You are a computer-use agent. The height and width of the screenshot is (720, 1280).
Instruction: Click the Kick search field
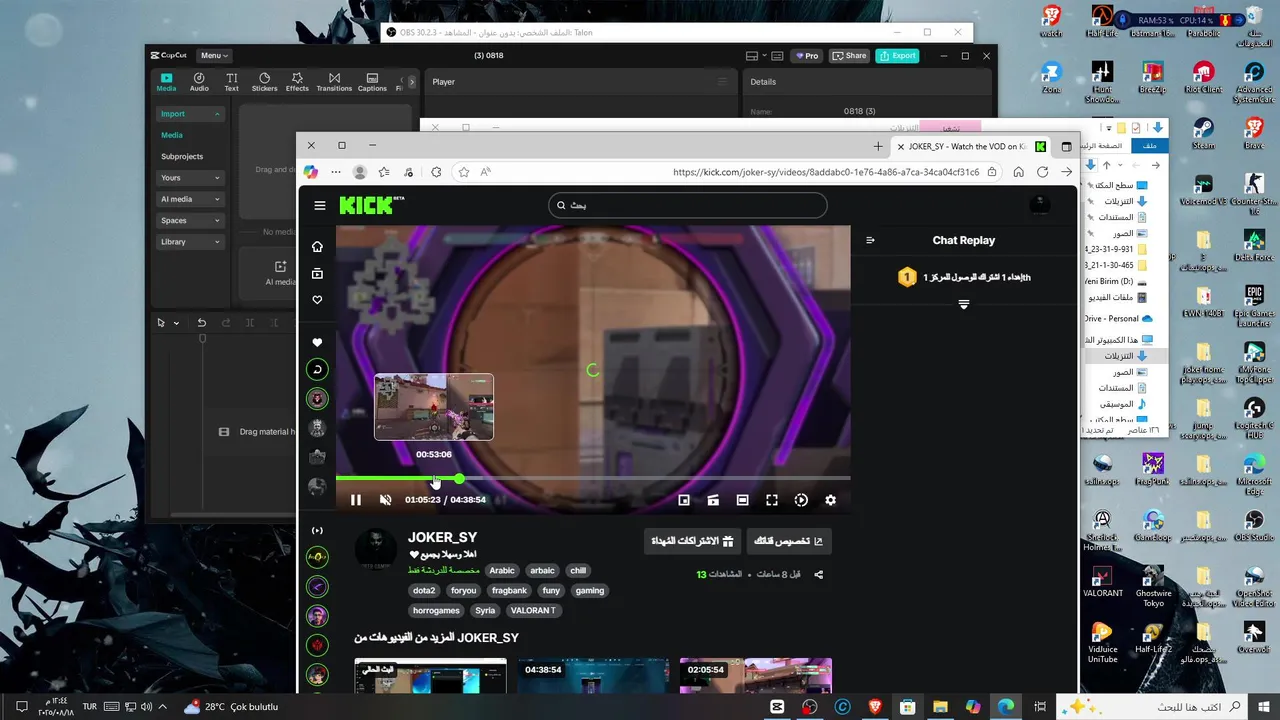coord(688,205)
